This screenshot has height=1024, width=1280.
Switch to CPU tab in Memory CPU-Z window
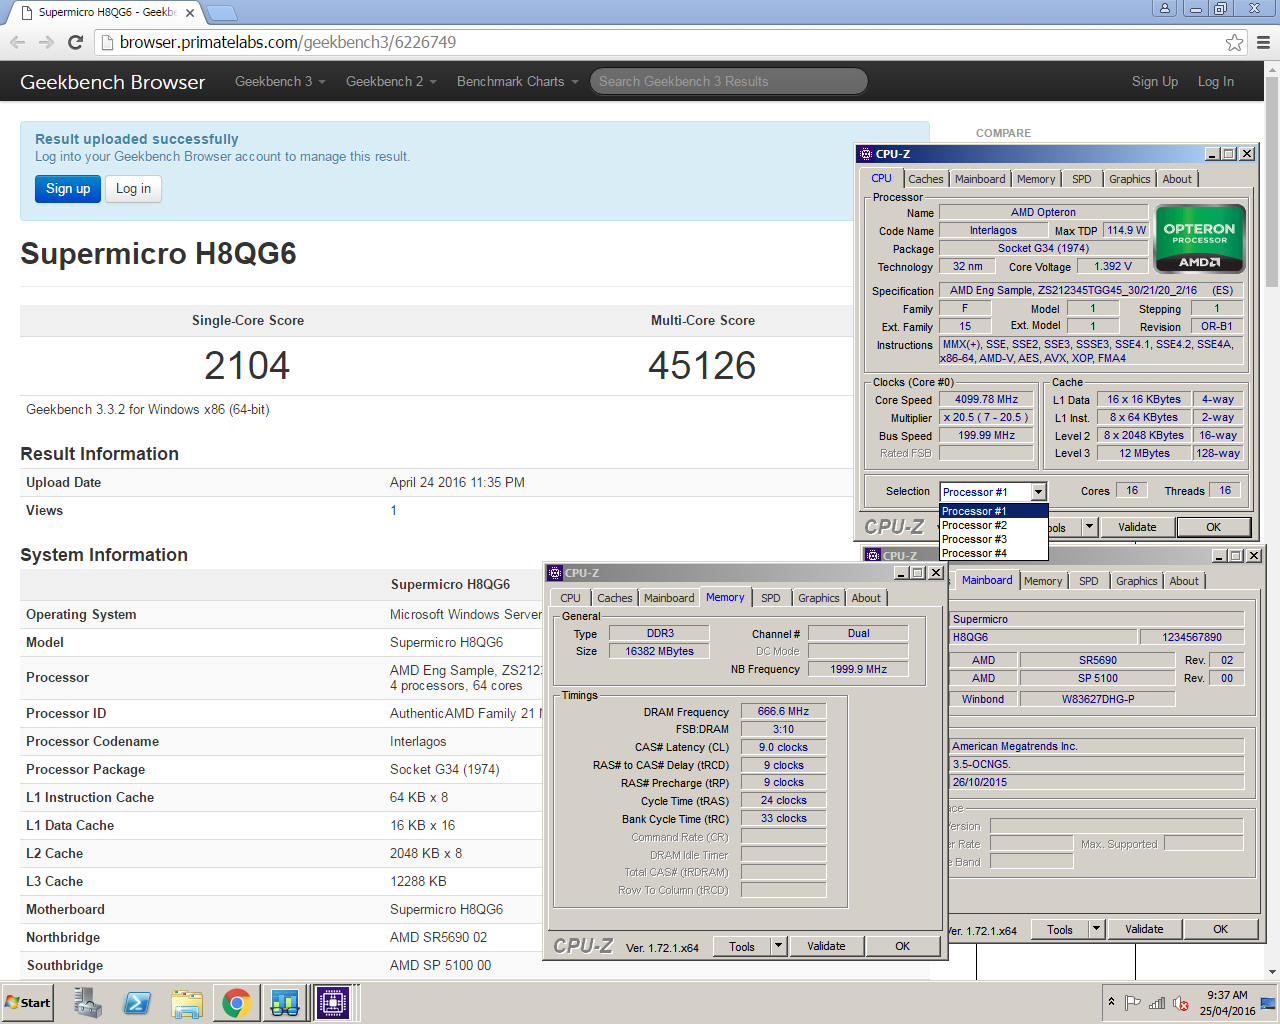click(x=570, y=598)
